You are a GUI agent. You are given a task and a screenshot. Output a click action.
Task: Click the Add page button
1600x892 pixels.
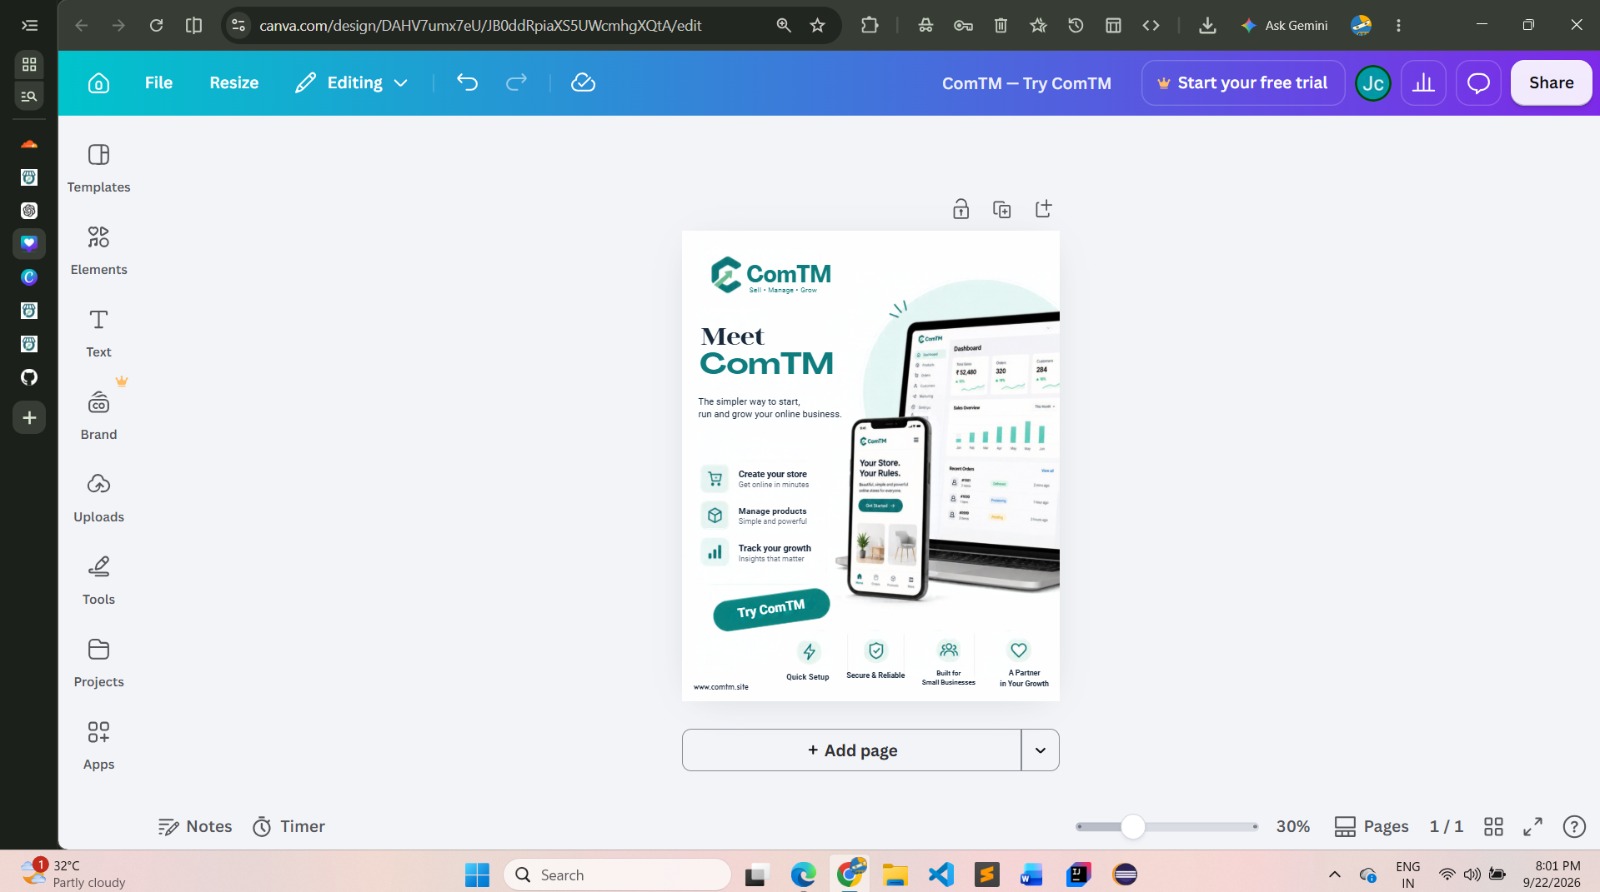click(852, 750)
